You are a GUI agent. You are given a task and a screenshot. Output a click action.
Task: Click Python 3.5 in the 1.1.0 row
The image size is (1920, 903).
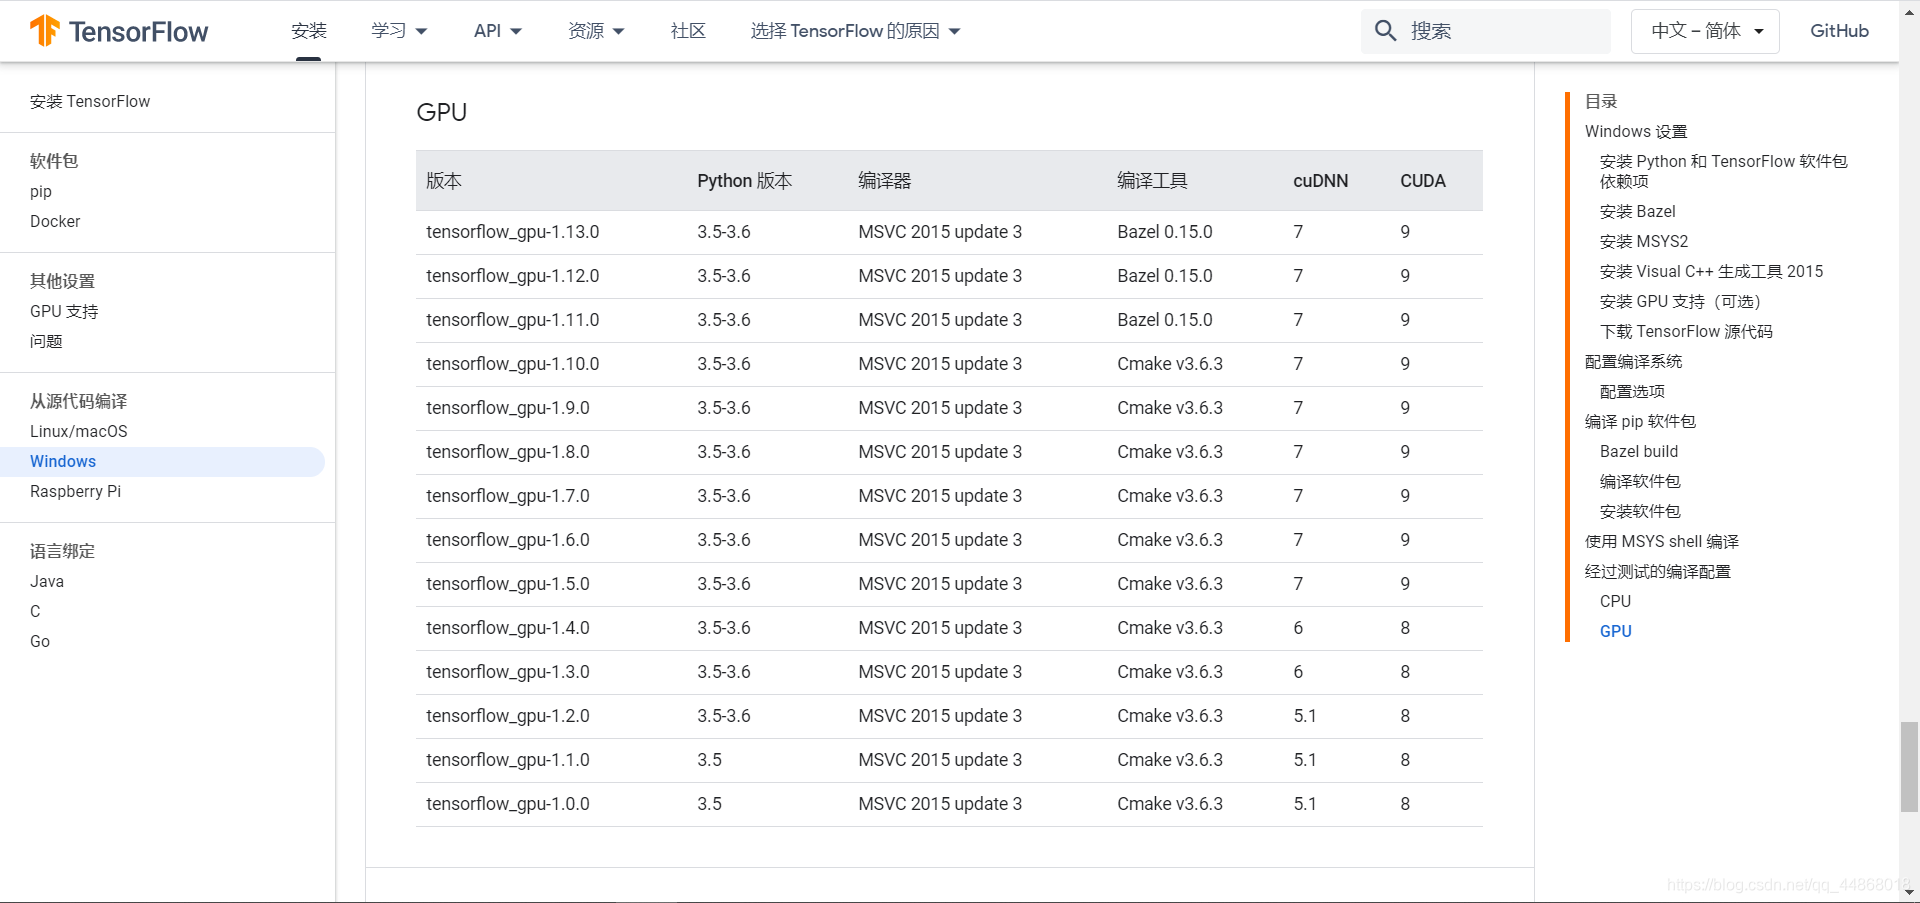click(710, 760)
